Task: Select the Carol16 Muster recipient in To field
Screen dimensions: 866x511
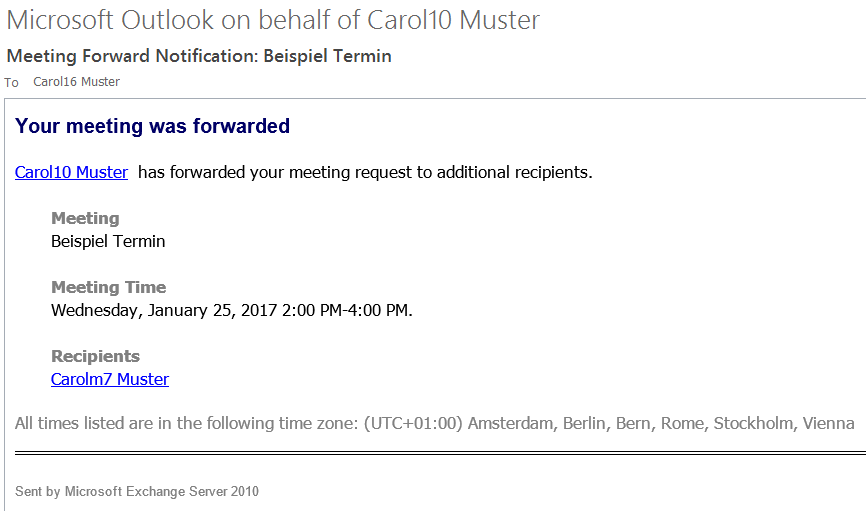Action: coord(76,82)
